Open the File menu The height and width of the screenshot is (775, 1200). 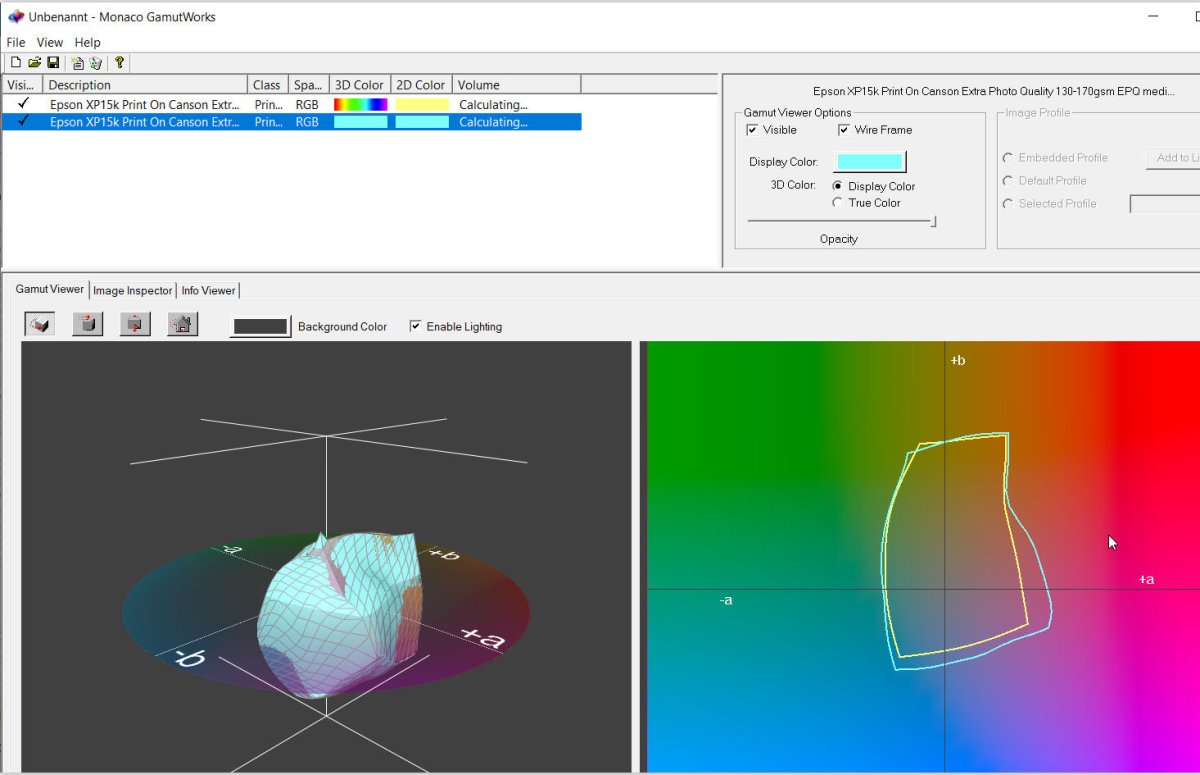(16, 43)
